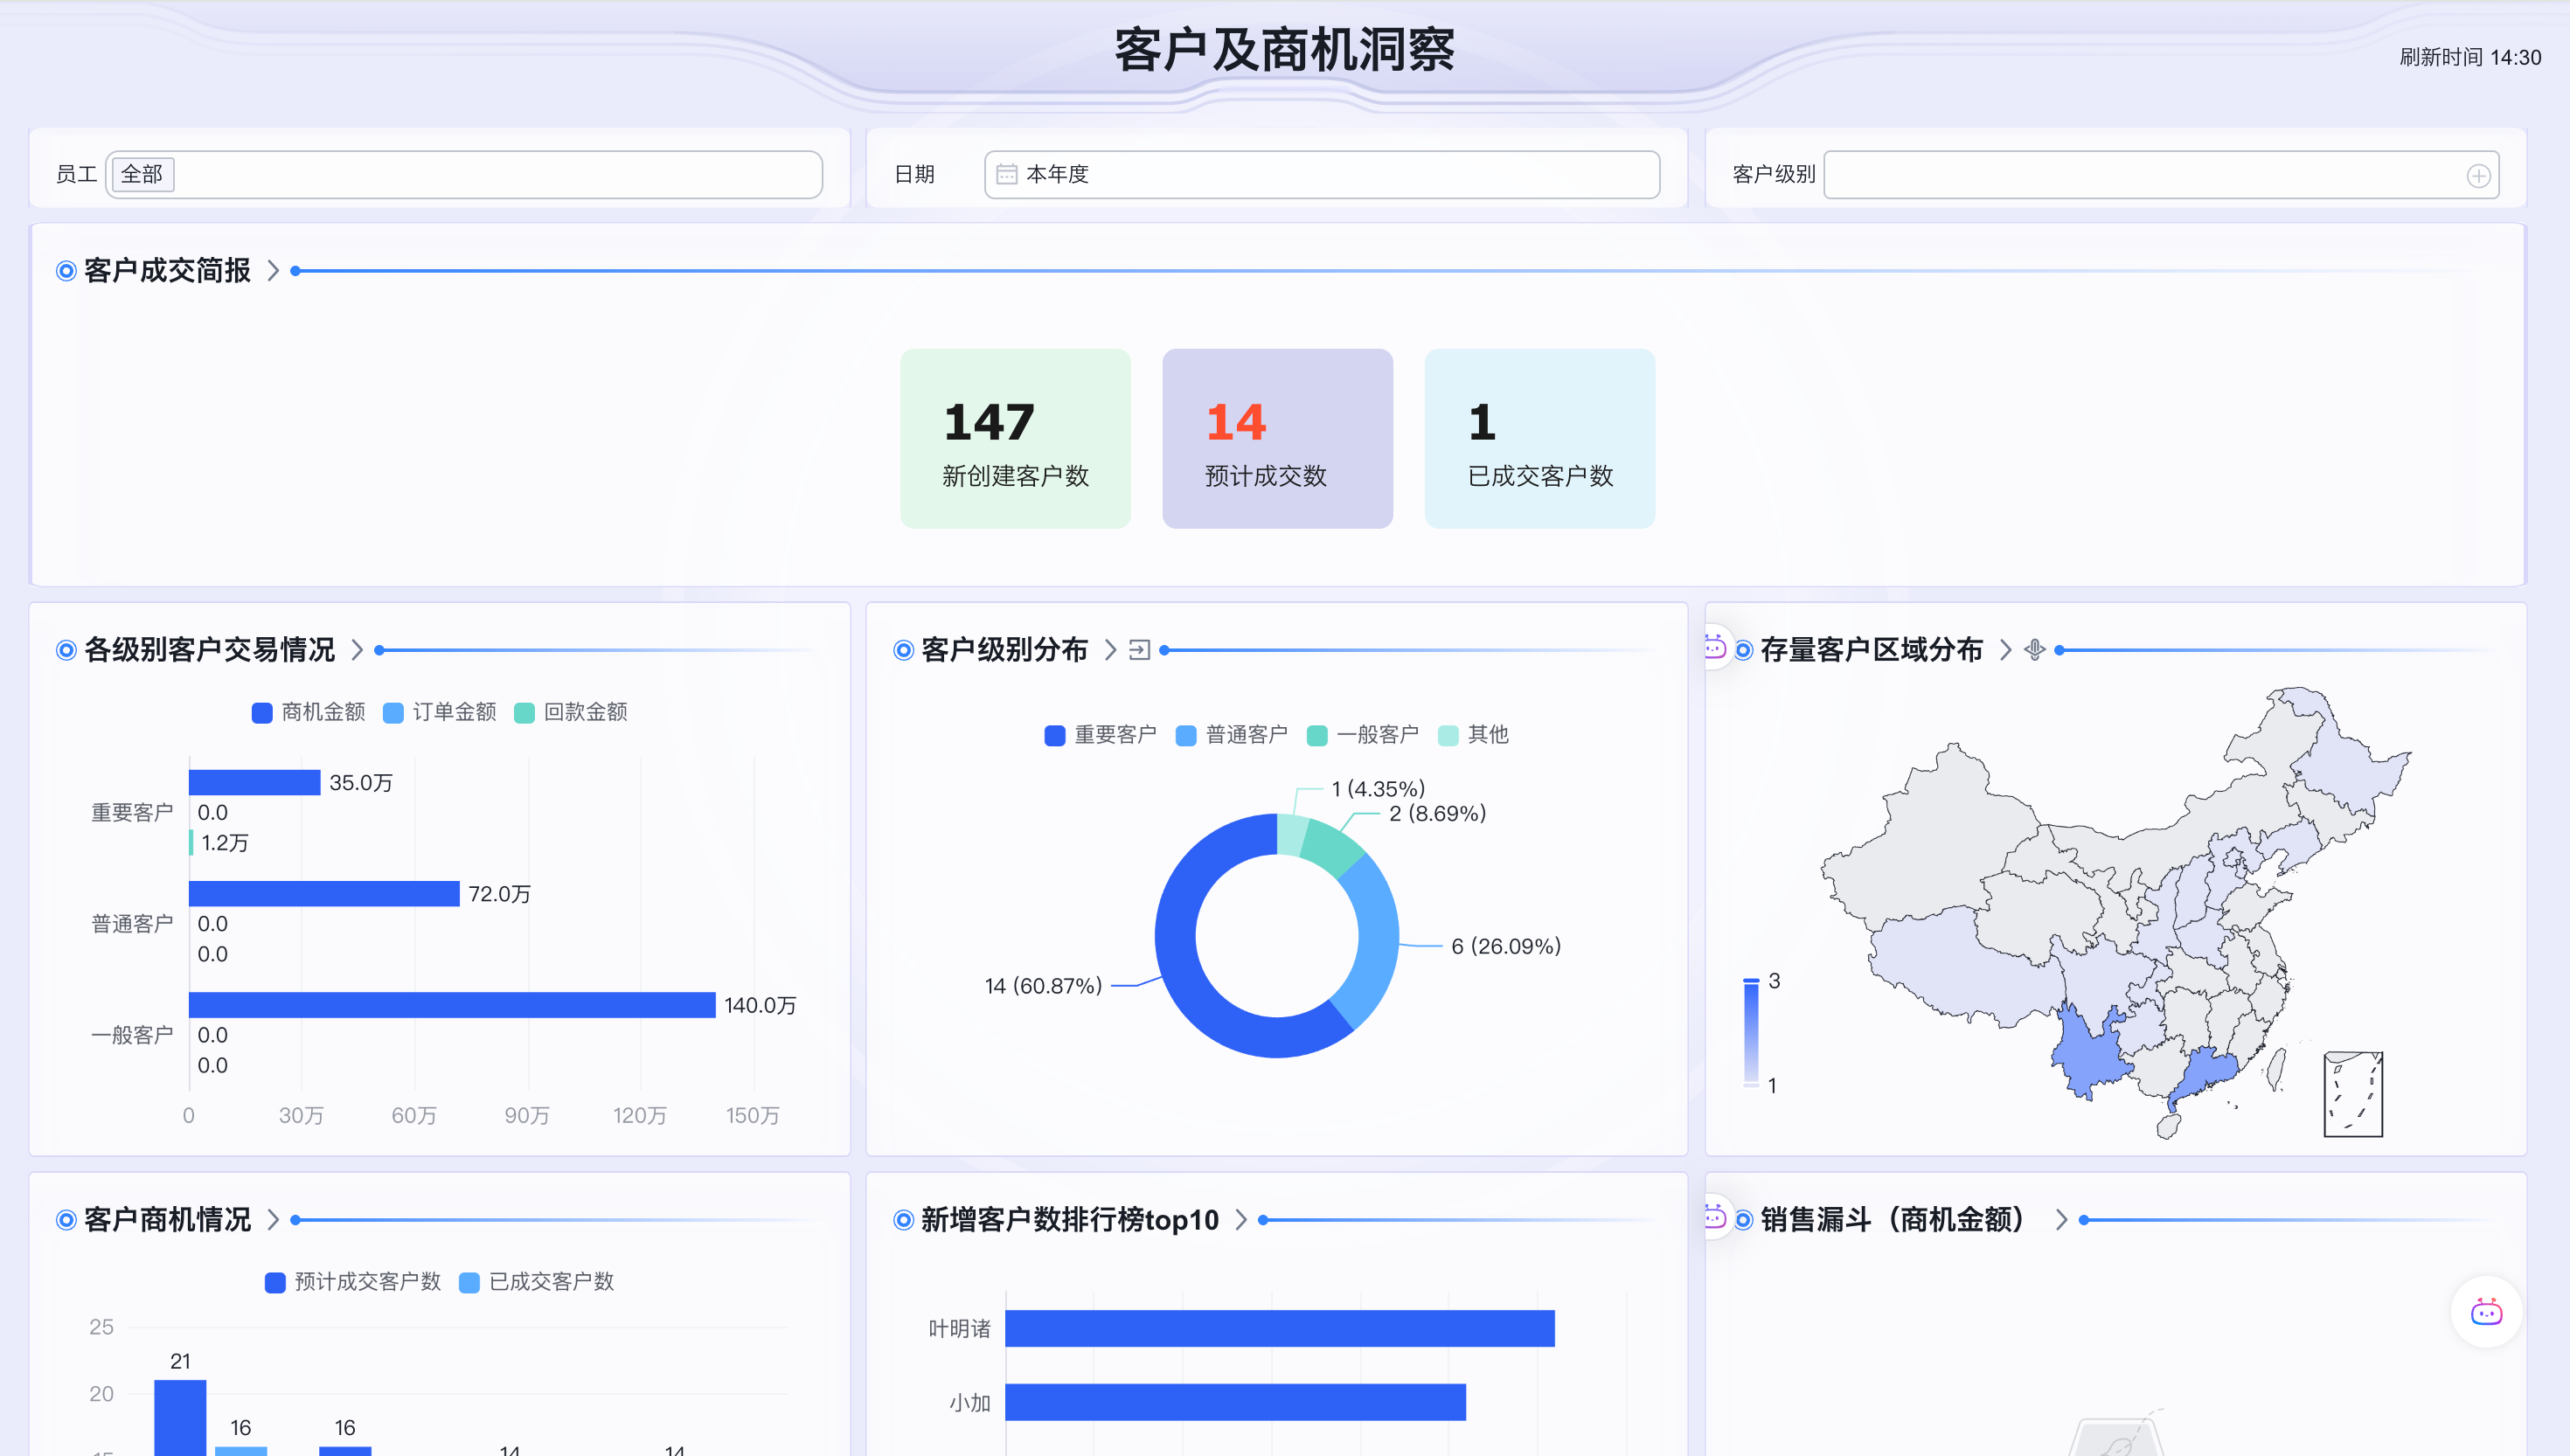Expand 客户成交简报 chevron arrow

point(273,271)
